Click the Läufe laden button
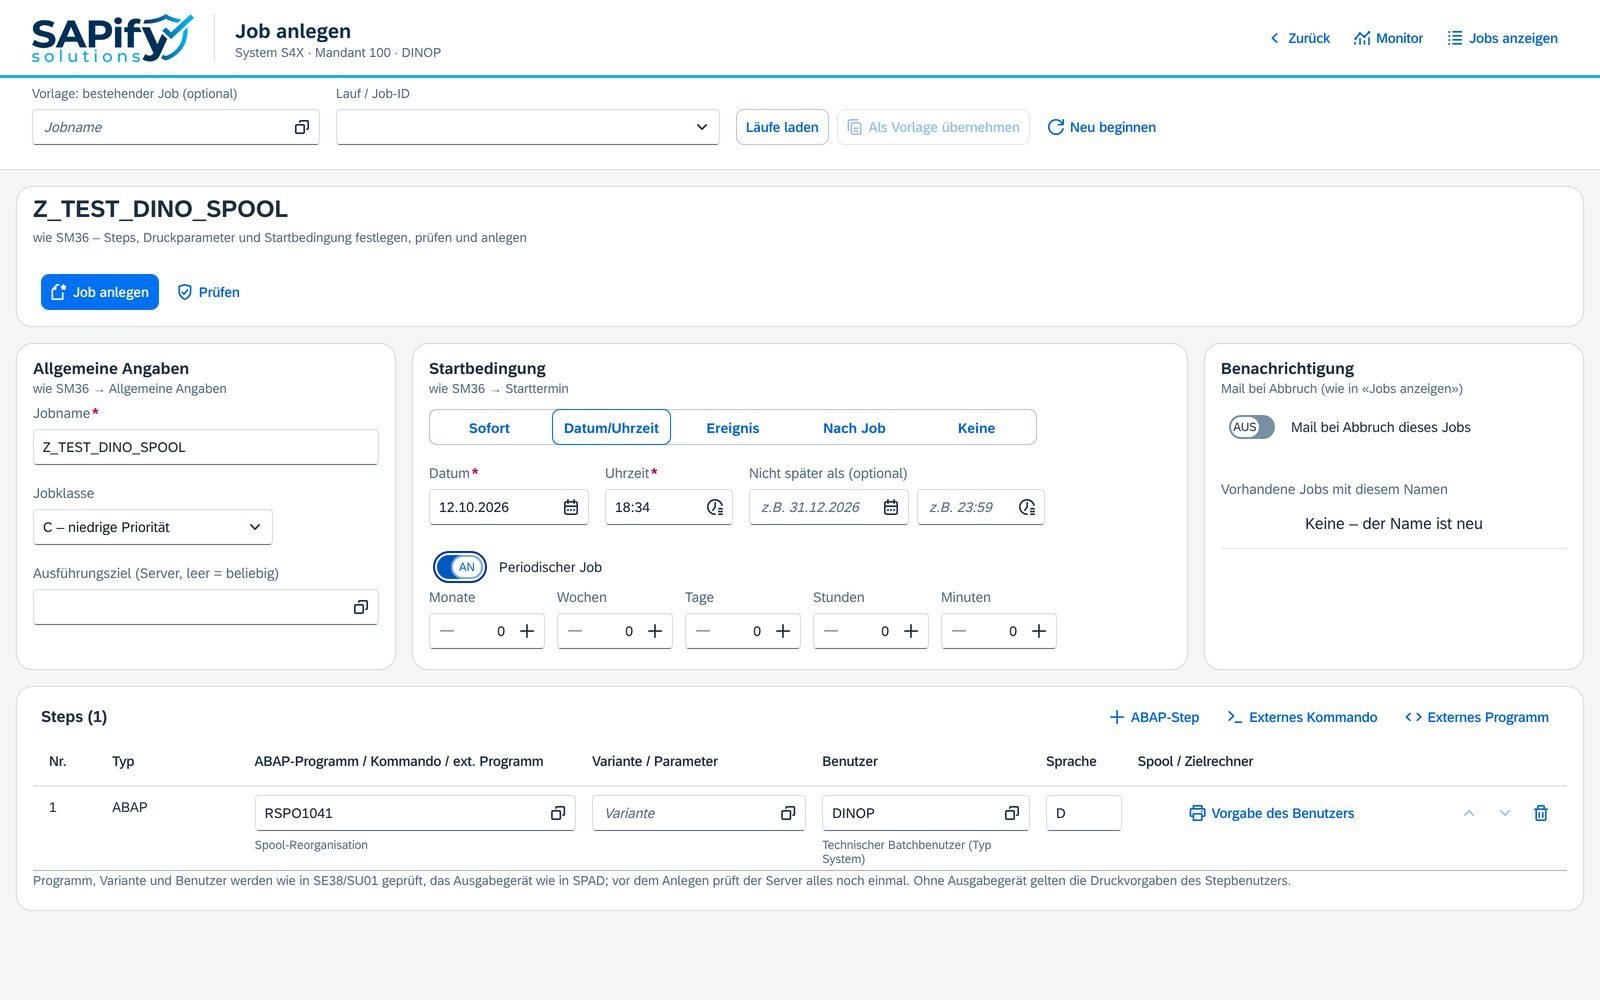Viewport: 1600px width, 1000px height. pos(782,127)
